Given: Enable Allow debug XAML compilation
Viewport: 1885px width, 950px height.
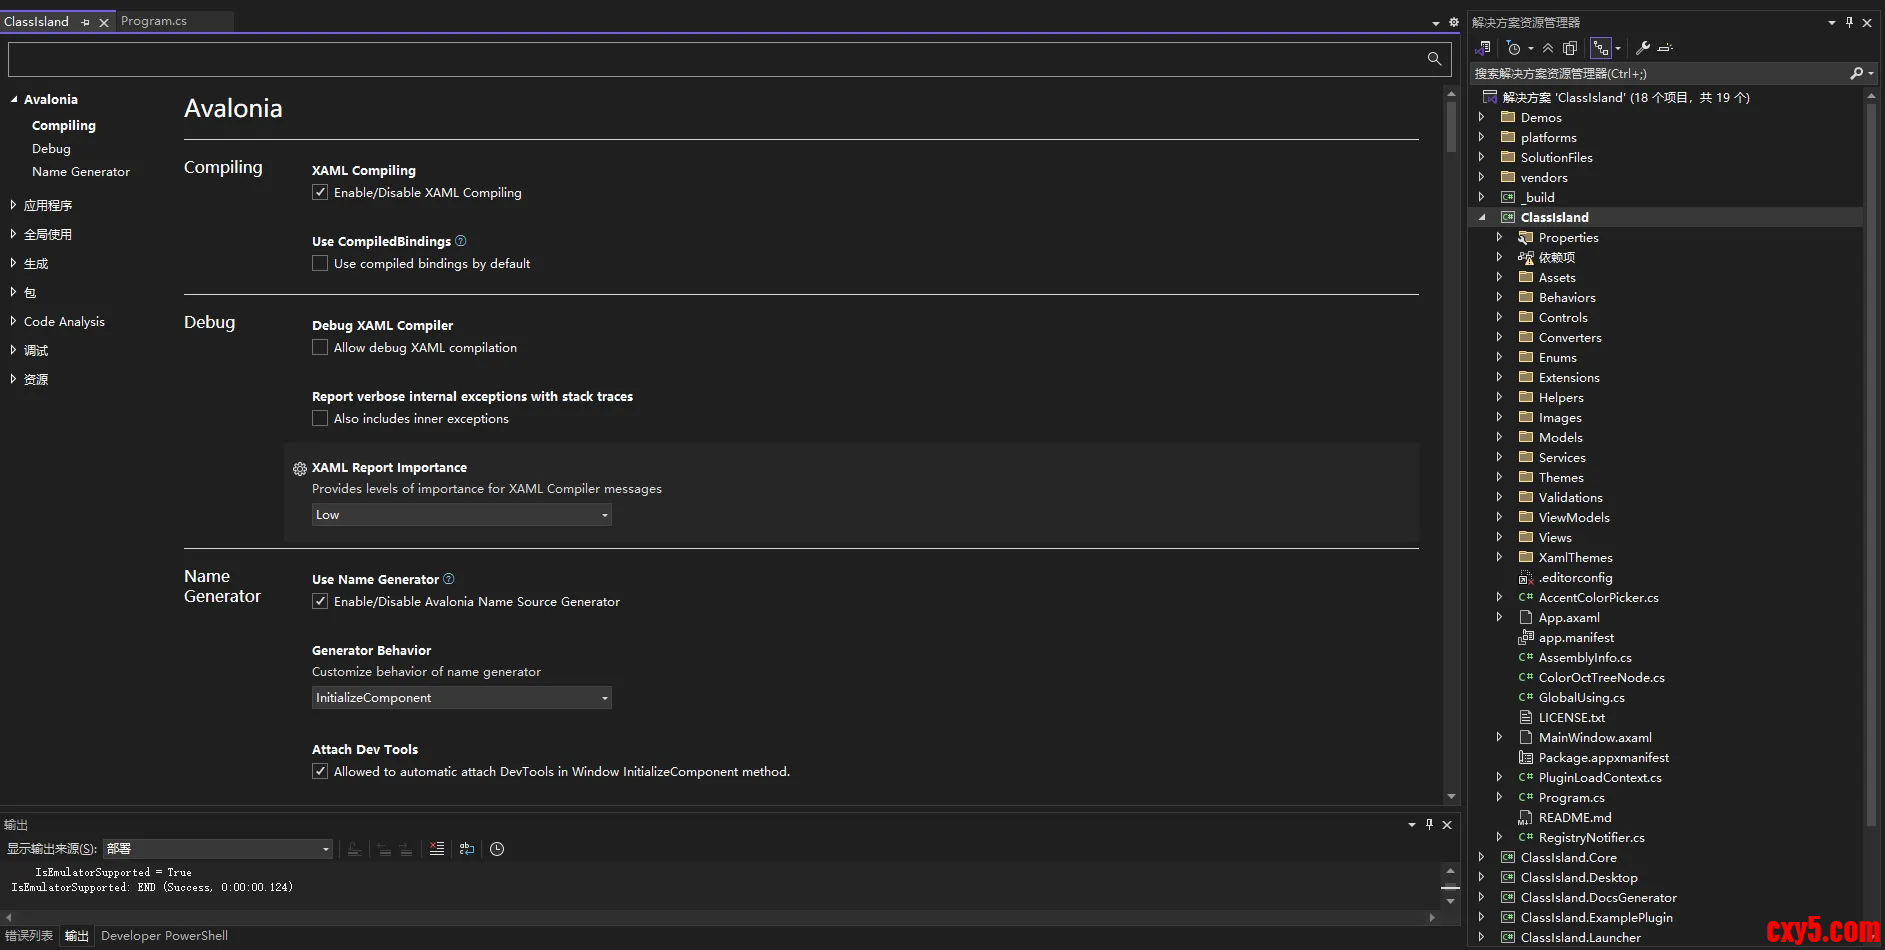Looking at the screenshot, I should coord(320,347).
